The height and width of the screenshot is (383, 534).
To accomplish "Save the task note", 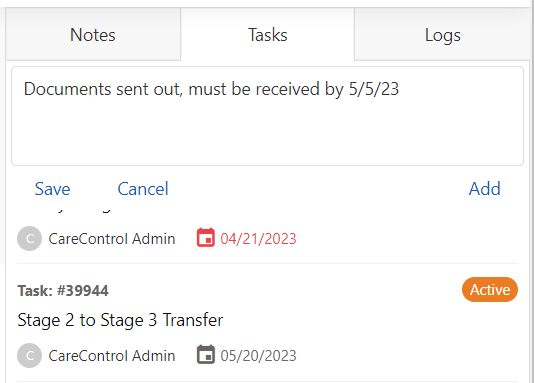I will tap(52, 189).
